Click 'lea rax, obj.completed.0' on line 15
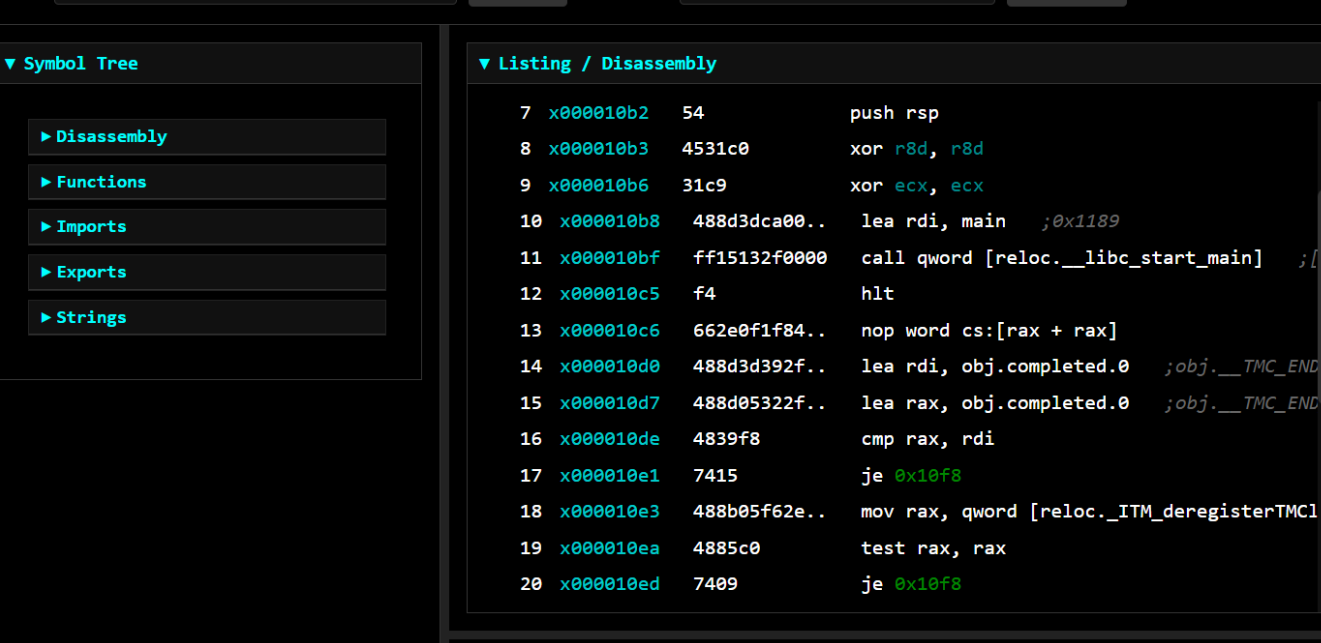Image resolution: width=1321 pixels, height=643 pixels. (x=995, y=403)
